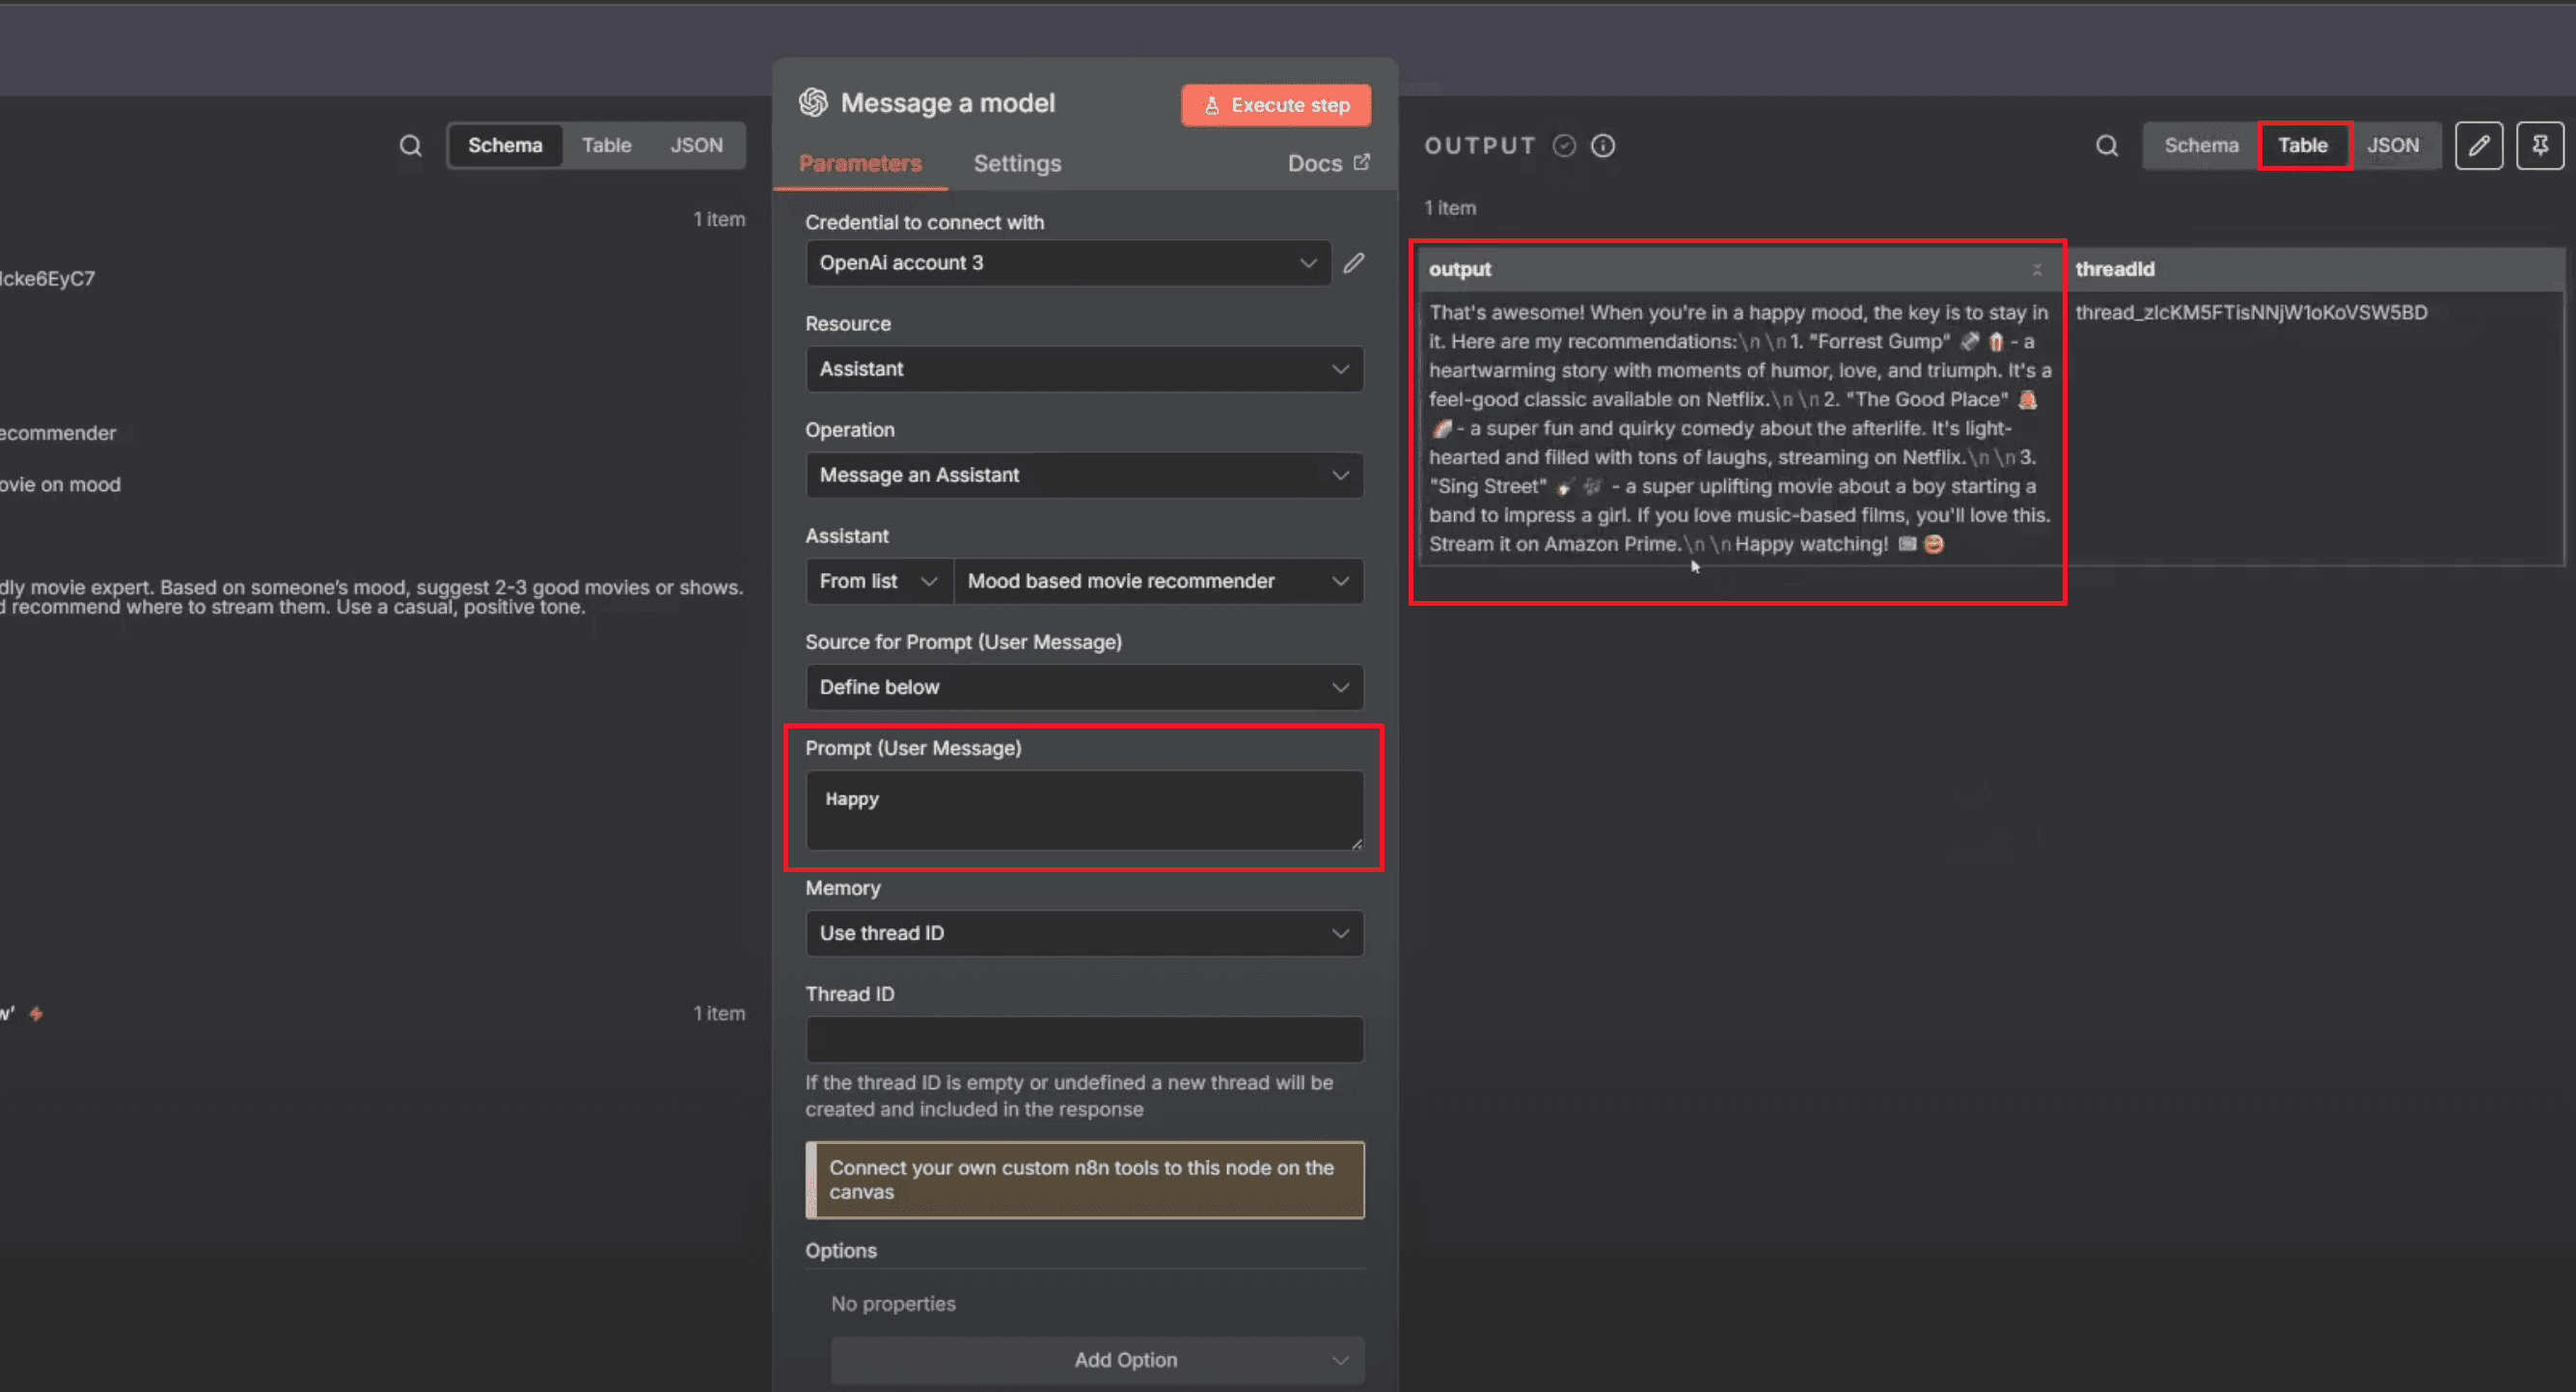
Task: Select the JSON view in the output panel
Action: (2393, 145)
